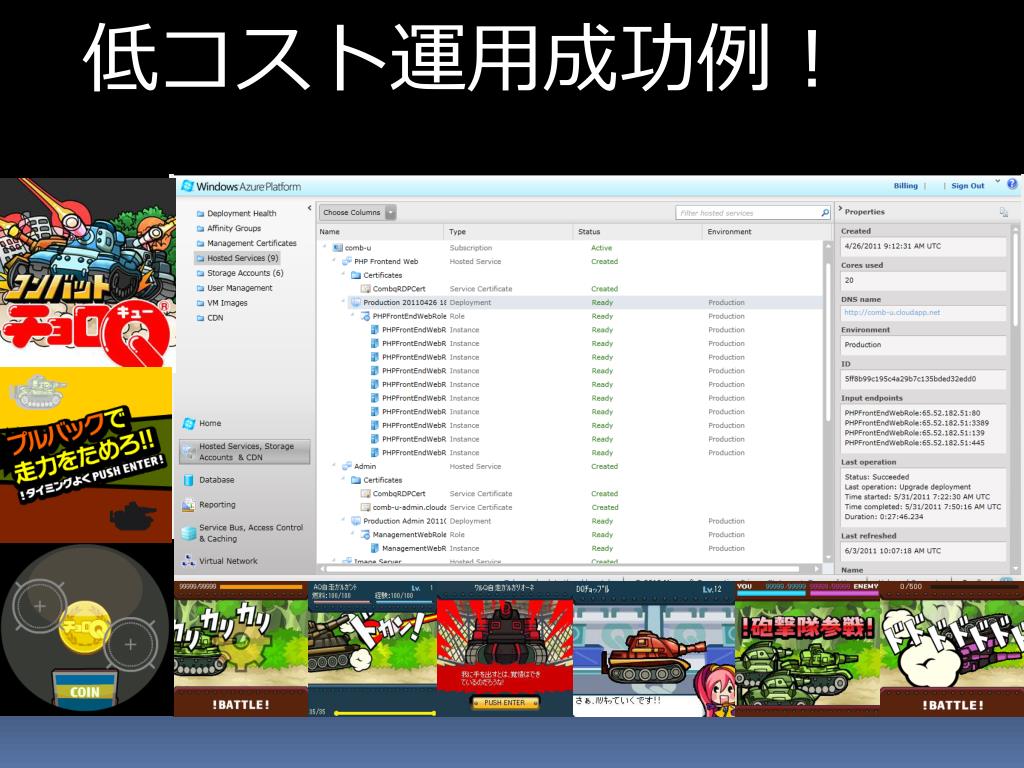1024x768 pixels.
Task: Click the Deployment Health folder icon
Action: coord(200,214)
